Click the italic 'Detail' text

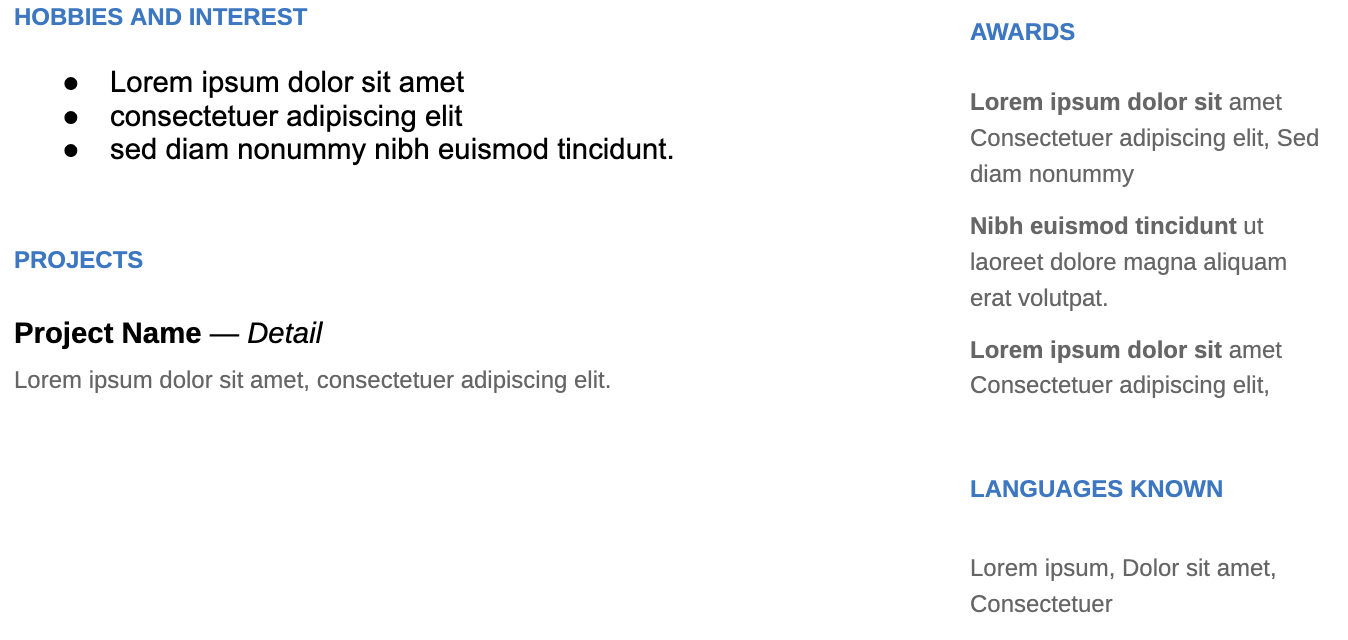tap(285, 333)
